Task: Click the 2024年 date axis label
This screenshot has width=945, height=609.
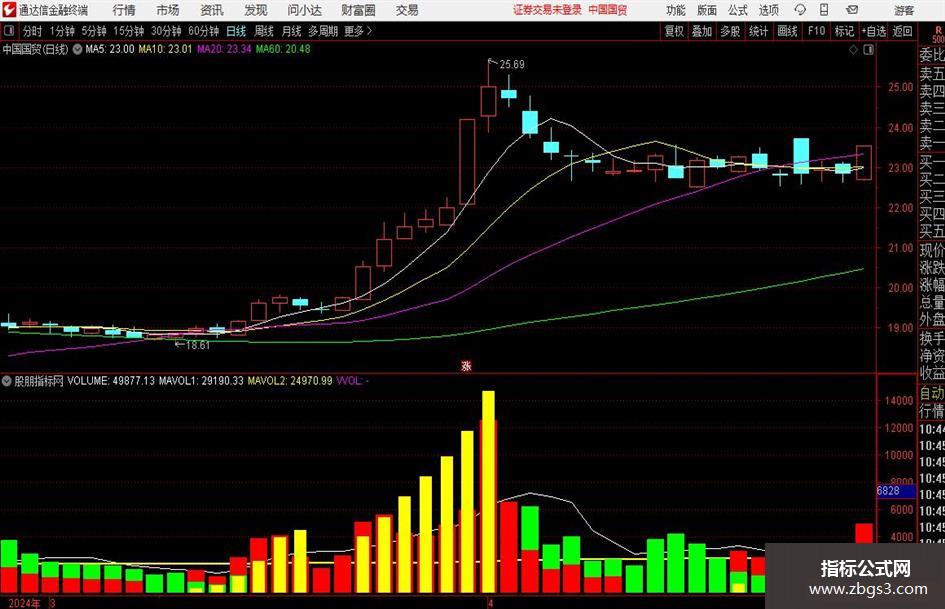Action: coord(25,603)
